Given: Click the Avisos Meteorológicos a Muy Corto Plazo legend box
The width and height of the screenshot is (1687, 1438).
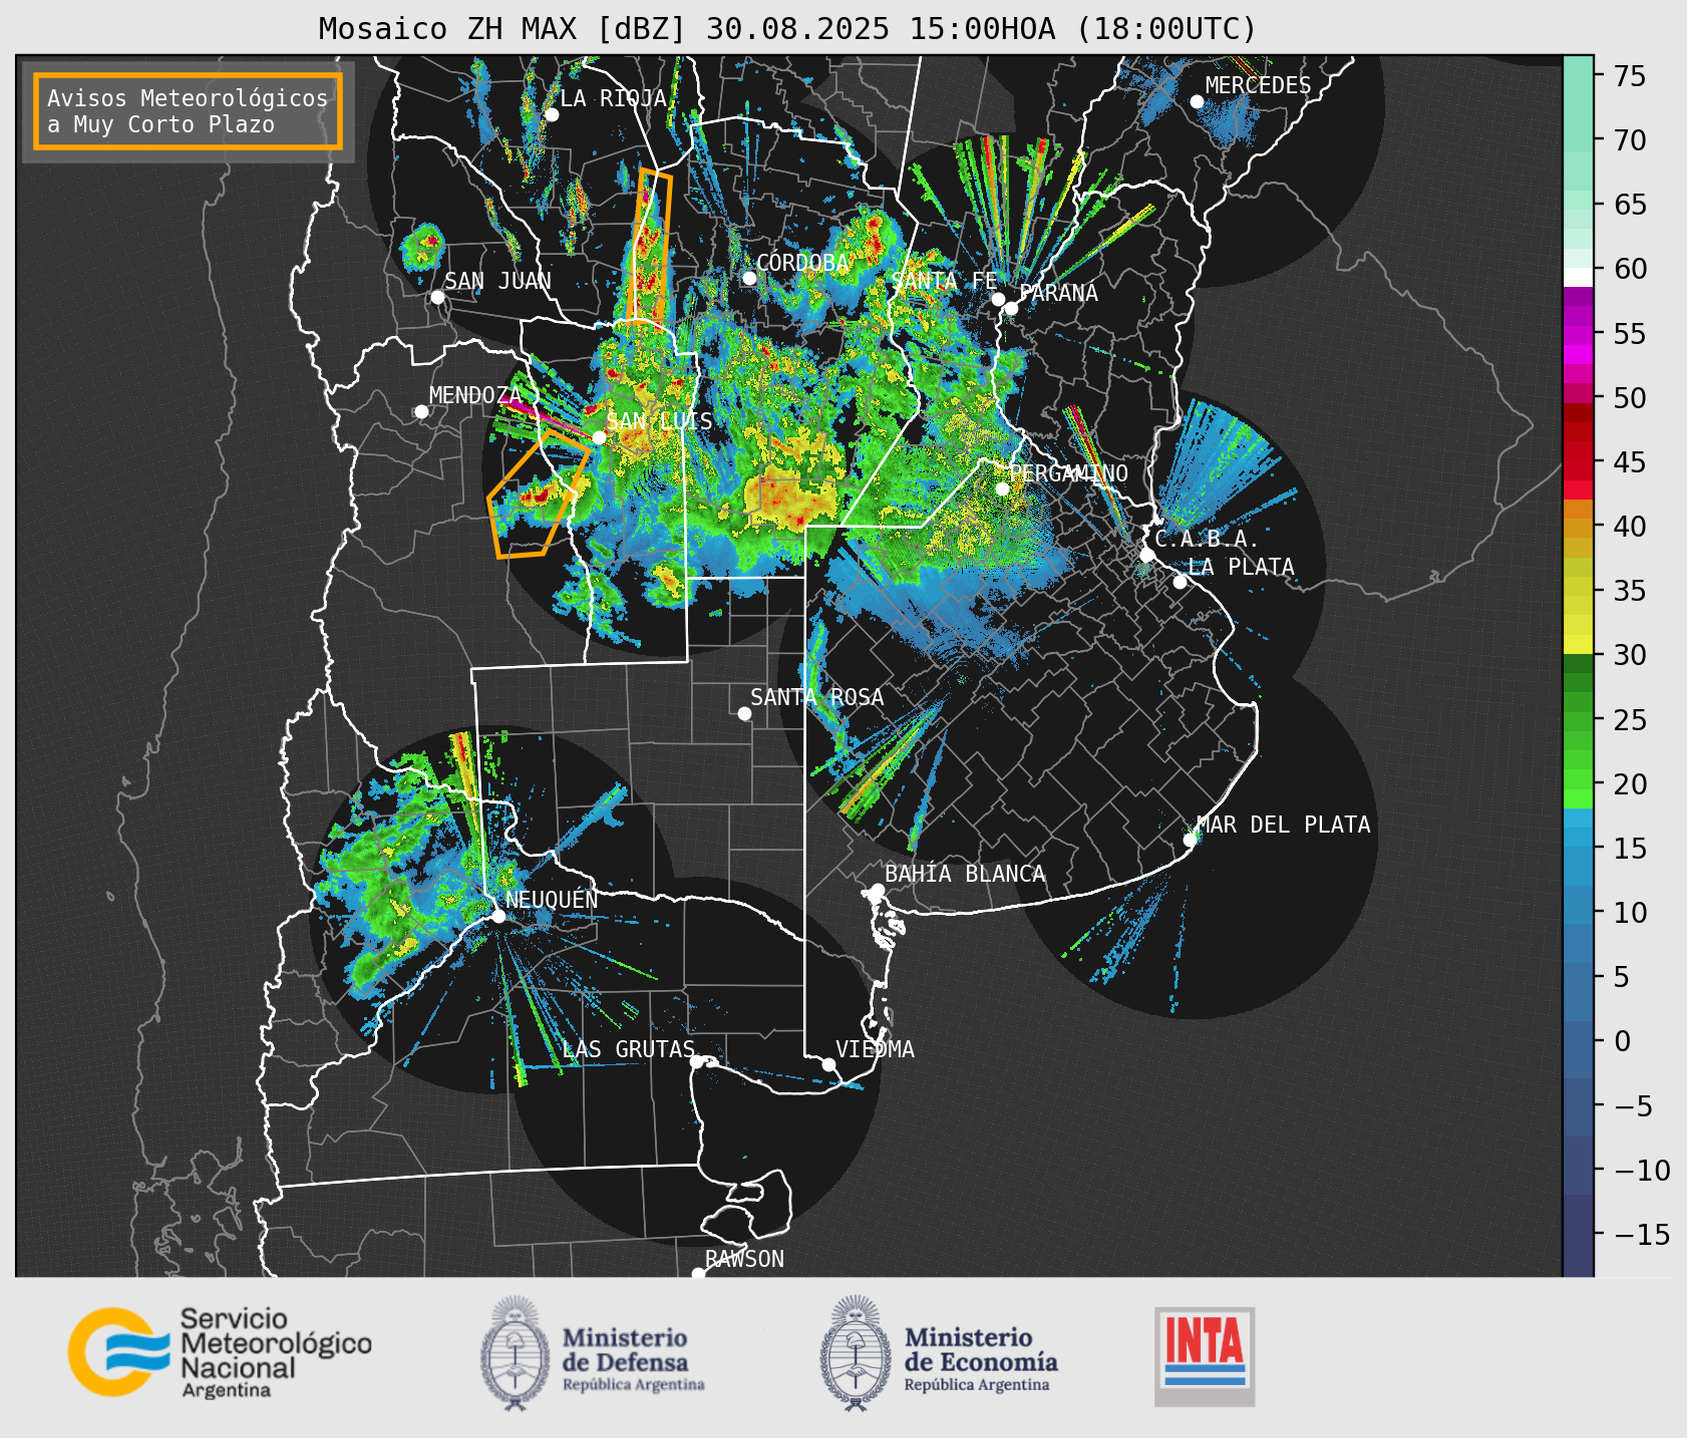Looking at the screenshot, I should coord(188,111).
